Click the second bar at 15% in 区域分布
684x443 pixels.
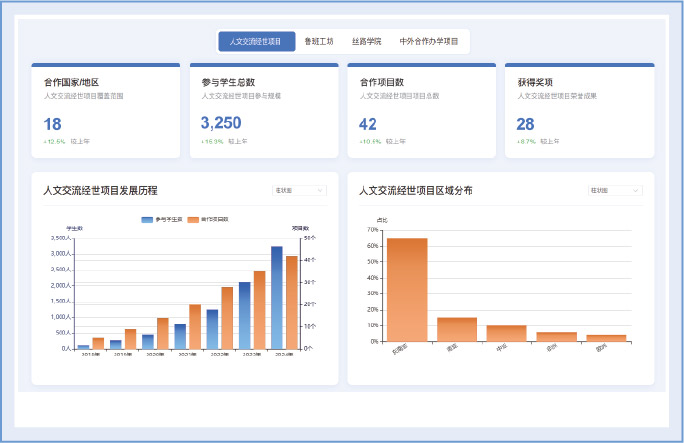click(457, 329)
